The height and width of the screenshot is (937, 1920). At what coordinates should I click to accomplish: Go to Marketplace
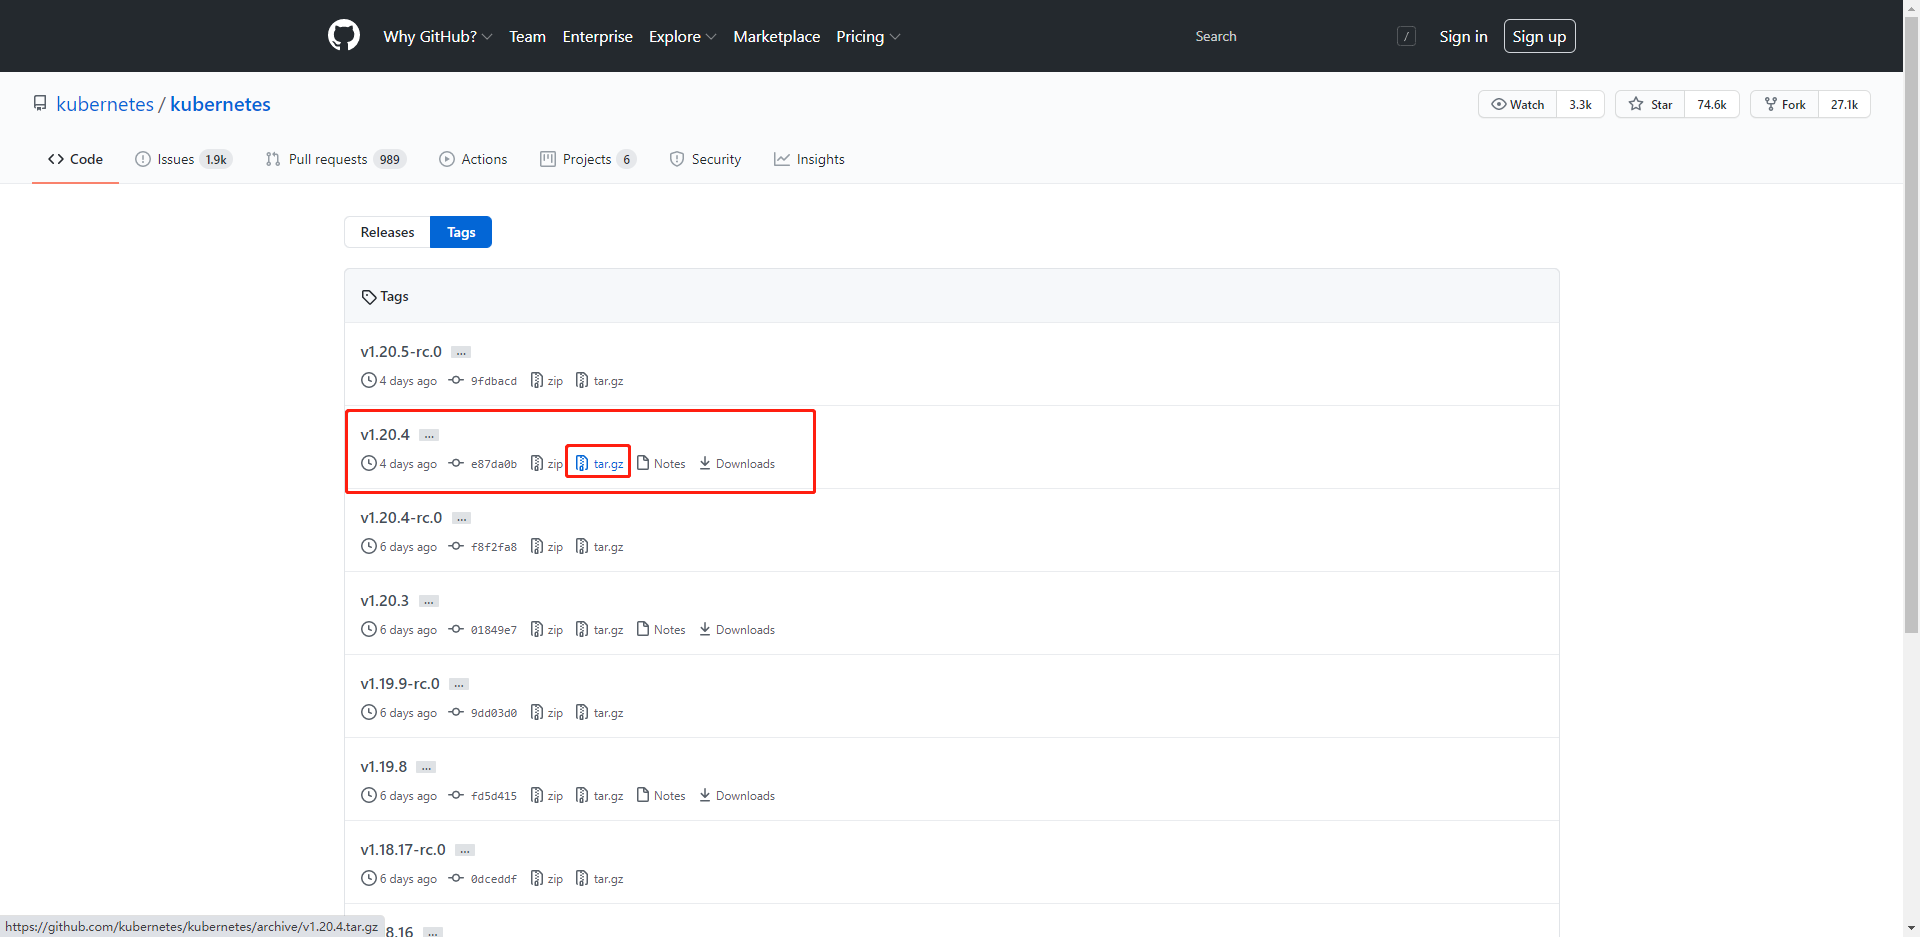(776, 36)
